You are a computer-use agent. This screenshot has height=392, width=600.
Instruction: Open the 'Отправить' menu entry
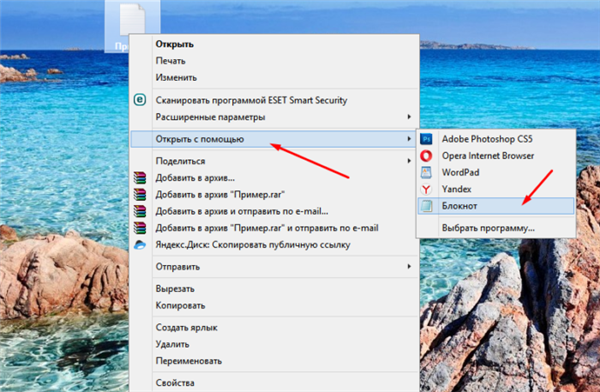(x=275, y=266)
